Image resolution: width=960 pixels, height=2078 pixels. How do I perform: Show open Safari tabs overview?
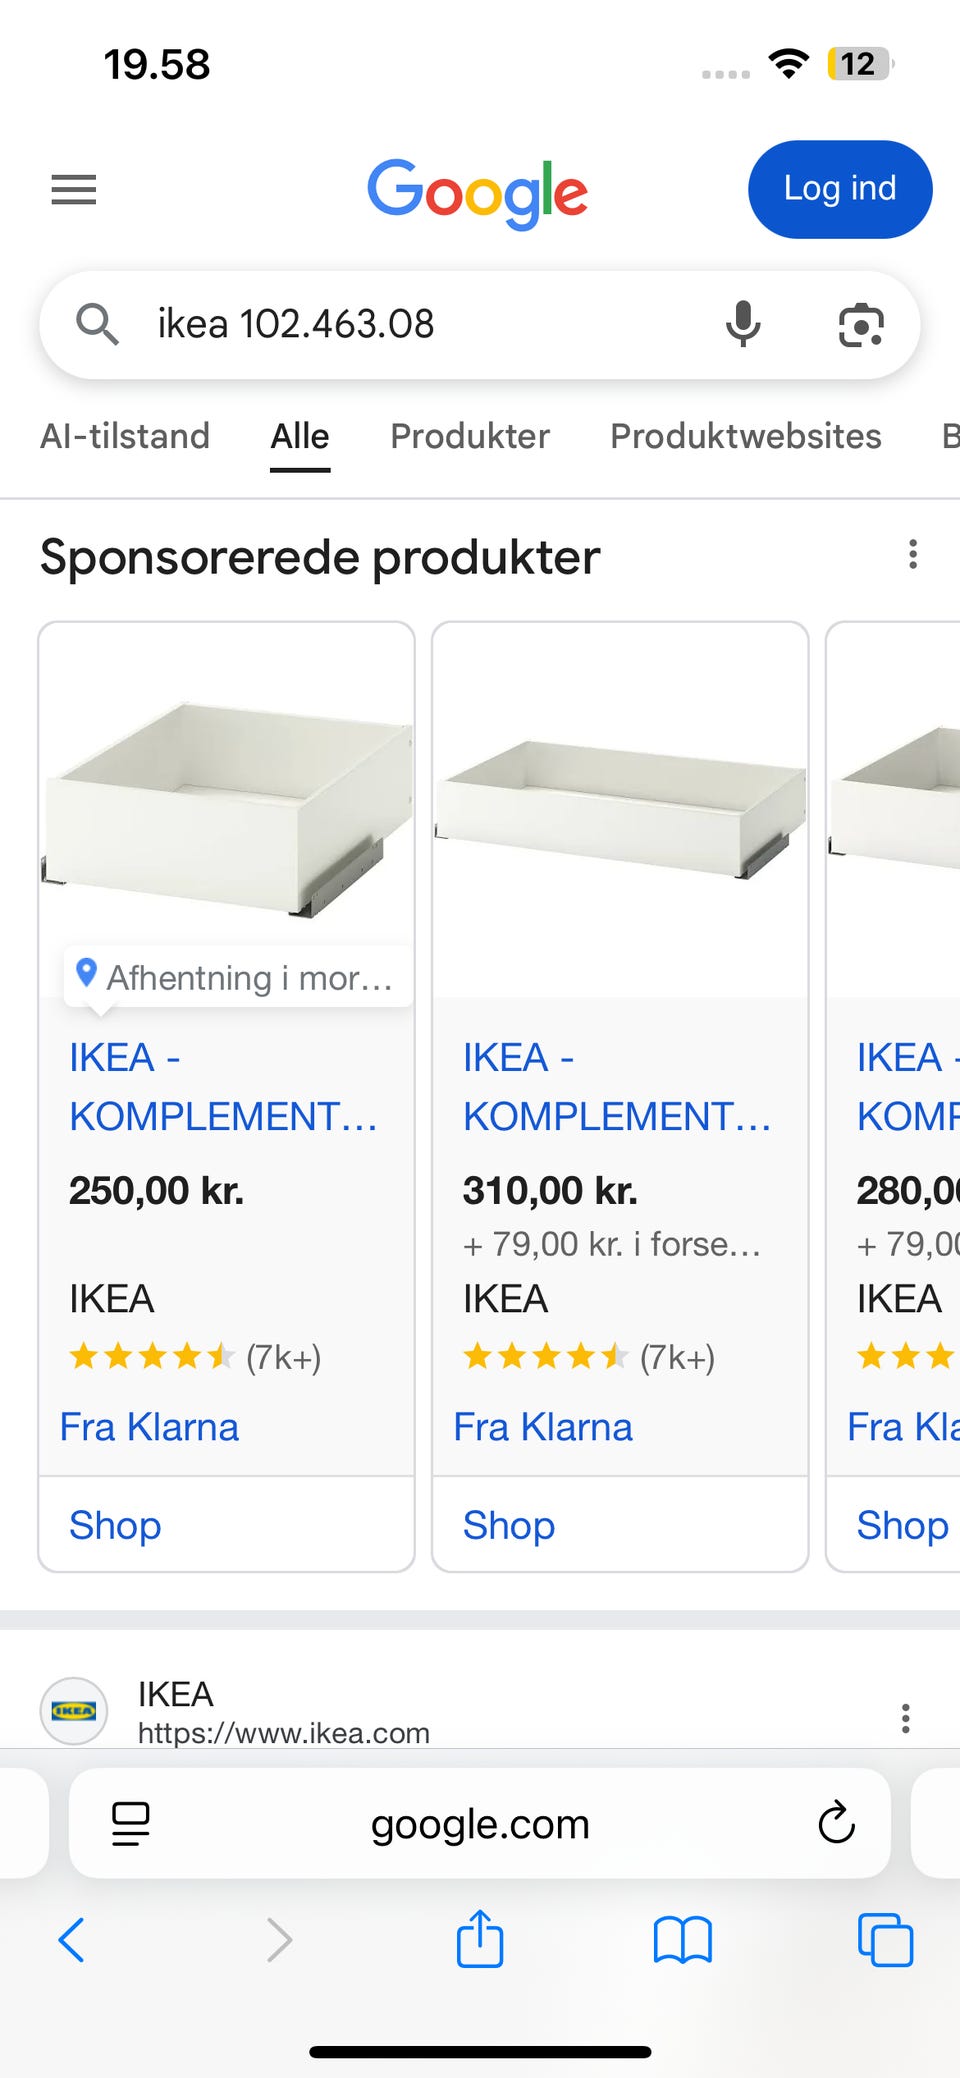885,1940
